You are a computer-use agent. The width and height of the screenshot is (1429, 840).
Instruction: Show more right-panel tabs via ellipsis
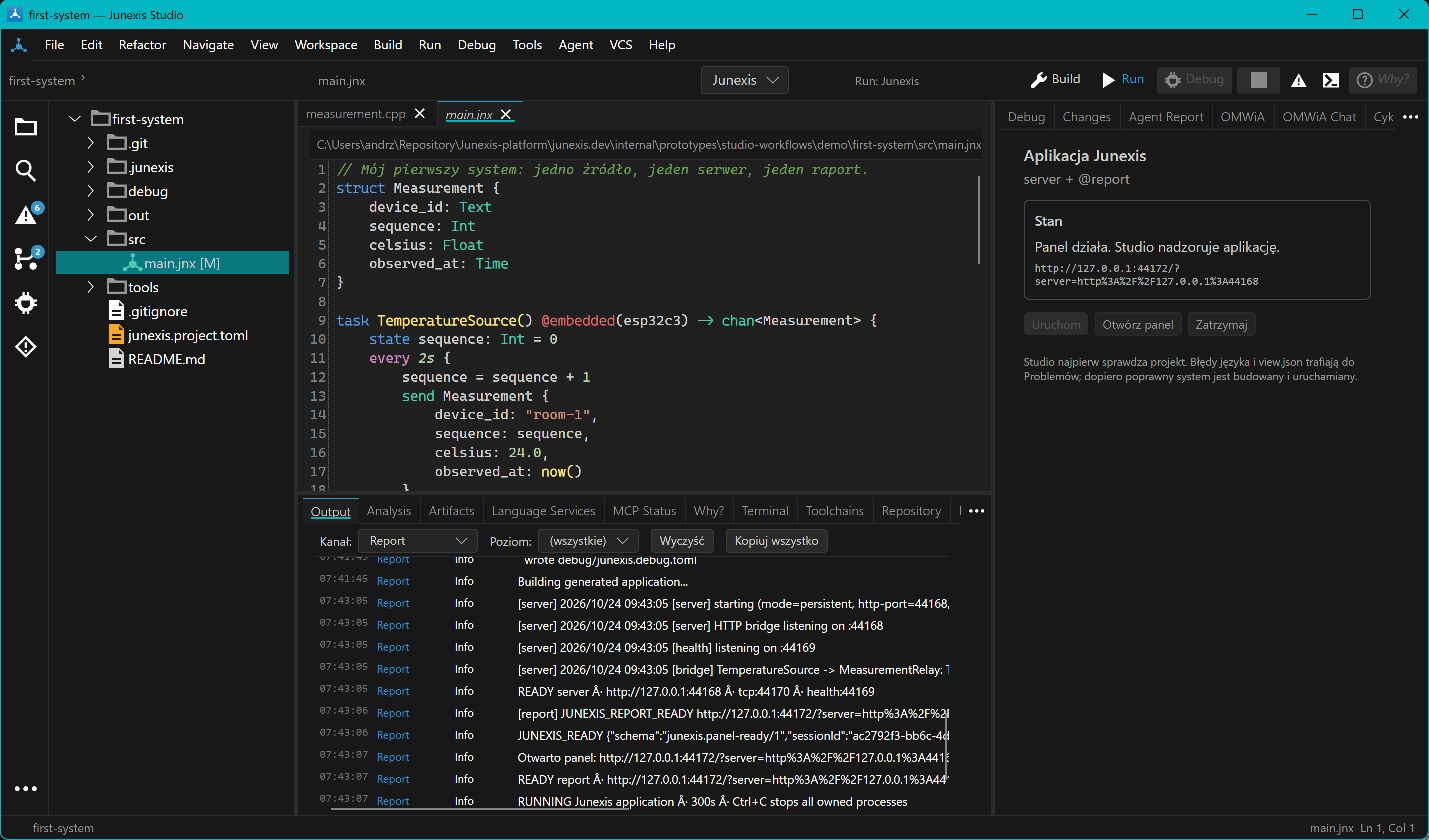click(x=1411, y=117)
